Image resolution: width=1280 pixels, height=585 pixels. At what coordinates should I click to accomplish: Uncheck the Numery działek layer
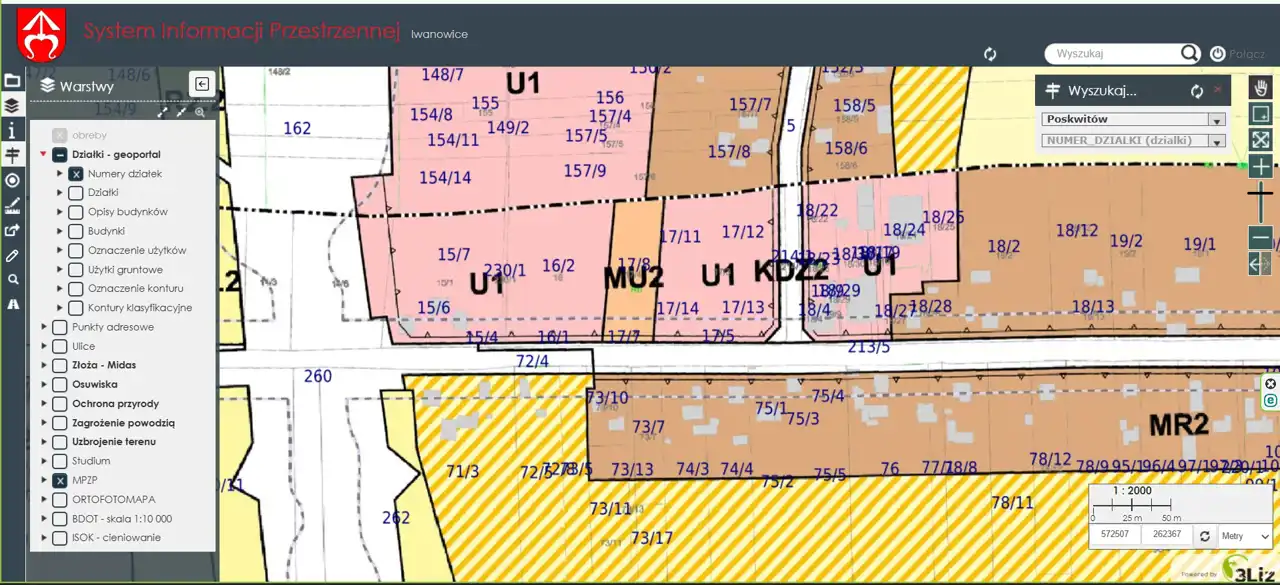(76, 174)
